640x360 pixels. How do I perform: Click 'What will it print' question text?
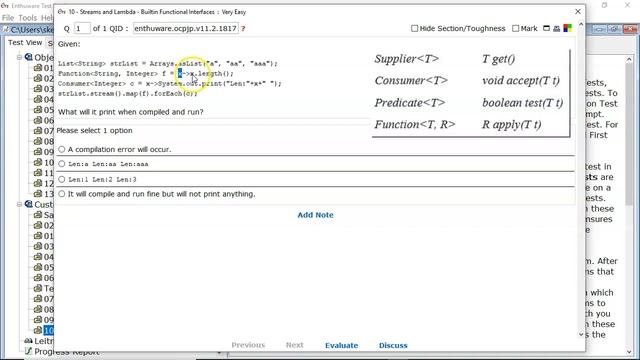pos(131,112)
